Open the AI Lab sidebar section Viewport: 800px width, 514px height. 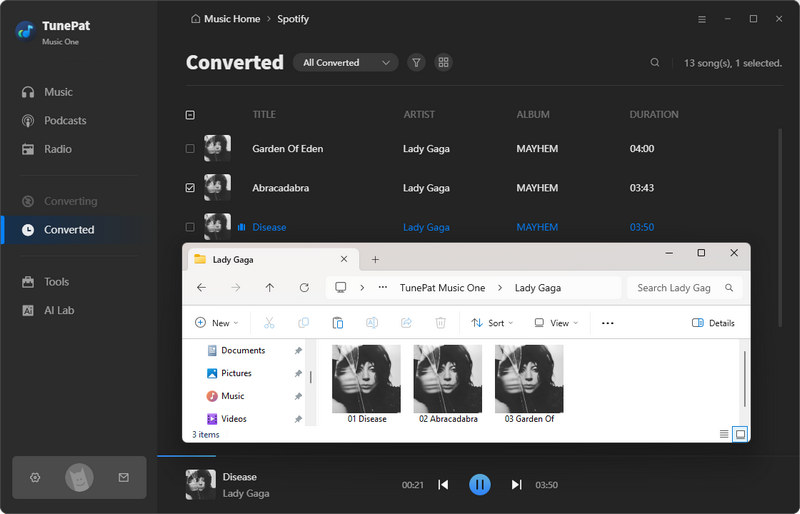[58, 310]
